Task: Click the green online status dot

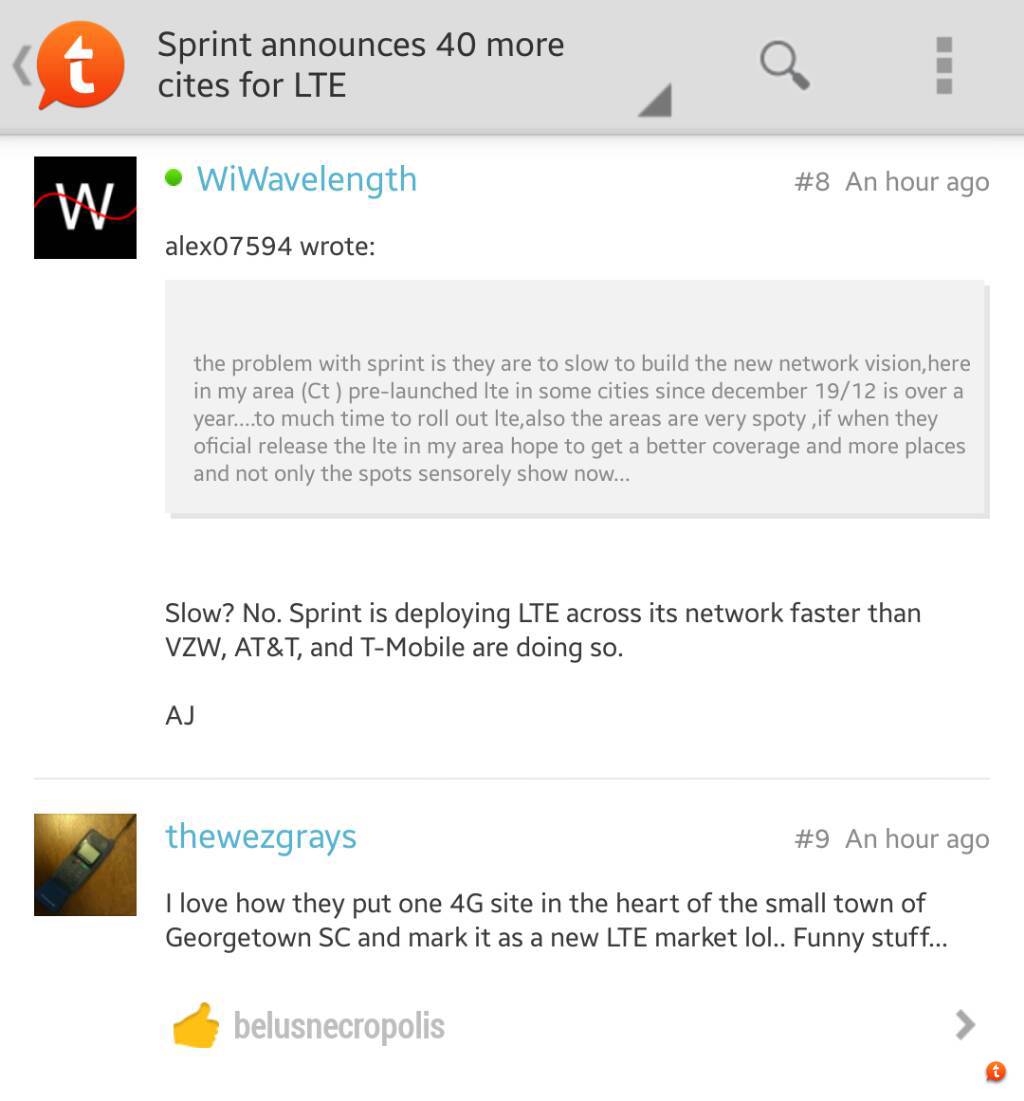Action: point(173,178)
